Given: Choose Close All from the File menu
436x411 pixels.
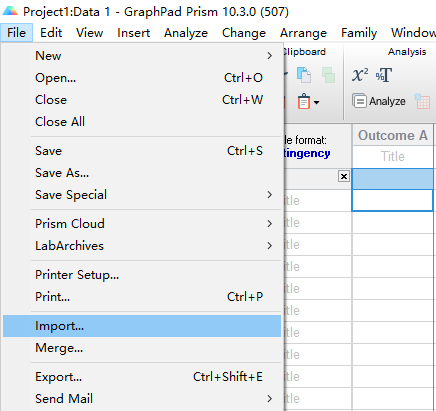Looking at the screenshot, I should (142, 122).
